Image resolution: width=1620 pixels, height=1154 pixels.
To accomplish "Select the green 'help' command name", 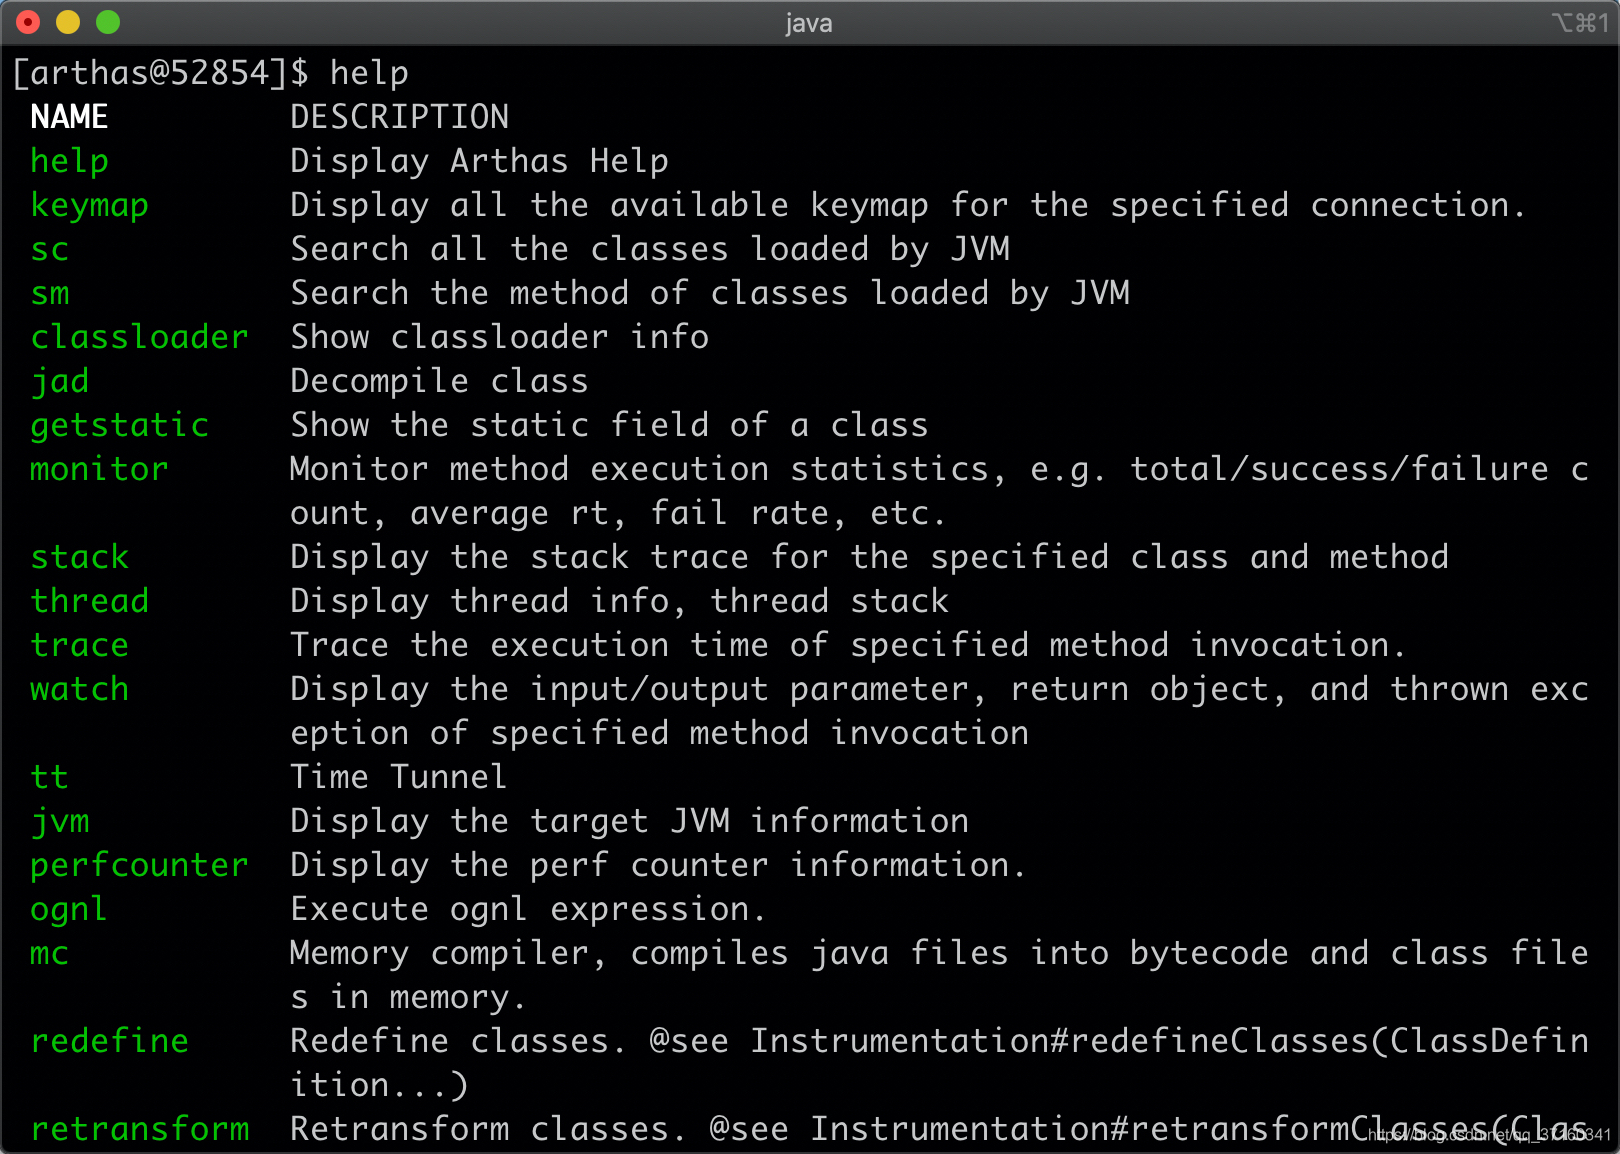I will (x=70, y=161).
